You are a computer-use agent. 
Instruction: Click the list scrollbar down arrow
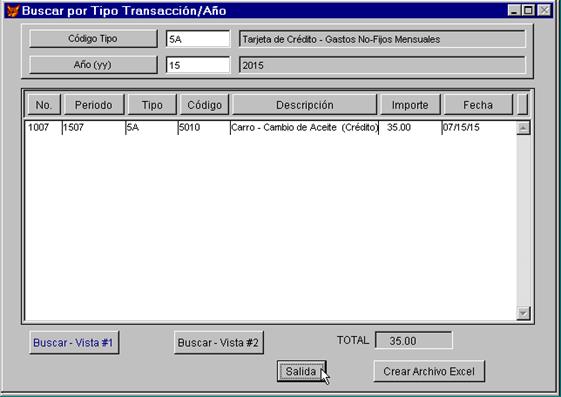523,313
